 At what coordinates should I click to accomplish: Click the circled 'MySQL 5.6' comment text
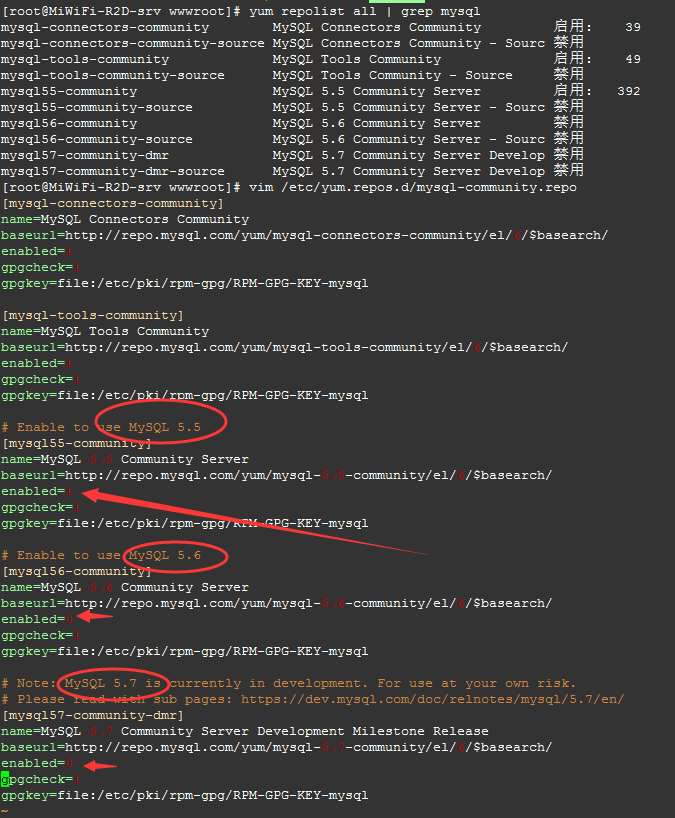pyautogui.click(x=165, y=555)
